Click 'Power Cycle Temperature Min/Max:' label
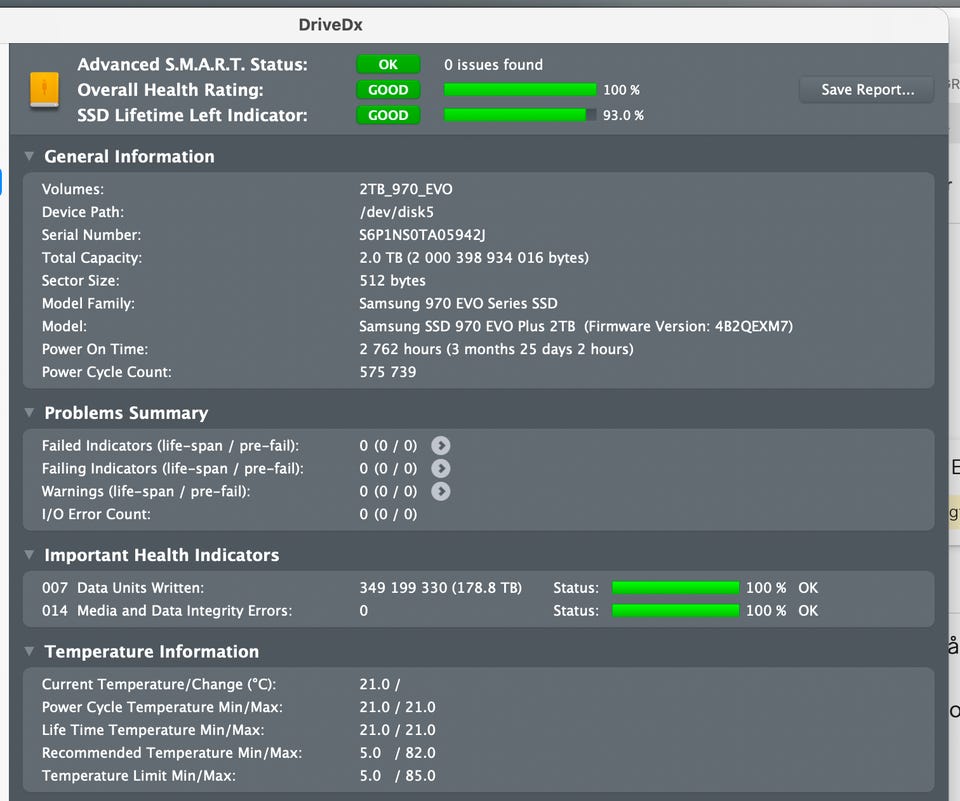 162,707
